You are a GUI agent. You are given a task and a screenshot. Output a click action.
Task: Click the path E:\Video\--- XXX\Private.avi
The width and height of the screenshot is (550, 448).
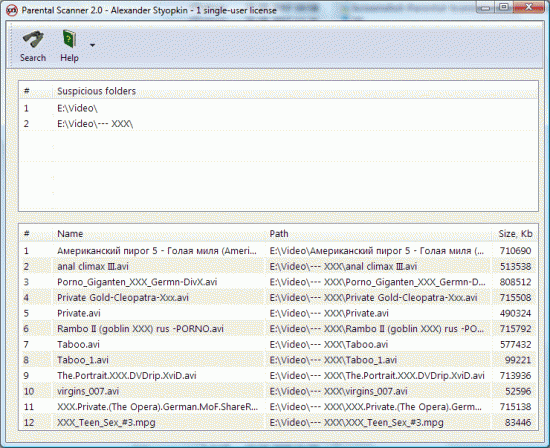pos(329,313)
